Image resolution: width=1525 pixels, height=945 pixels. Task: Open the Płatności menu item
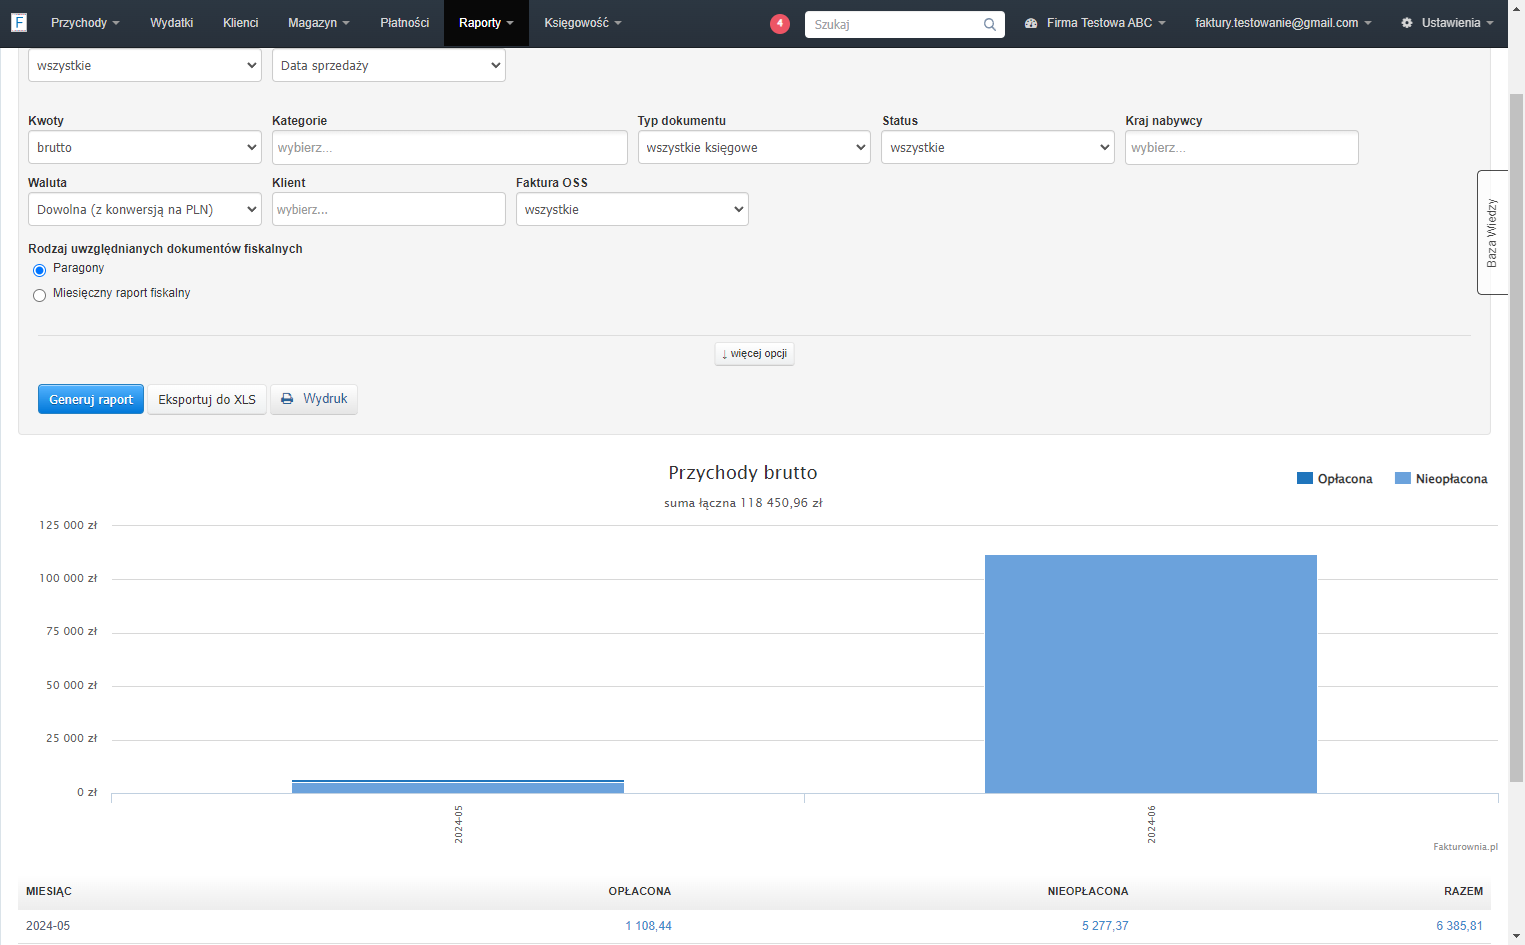coord(404,23)
